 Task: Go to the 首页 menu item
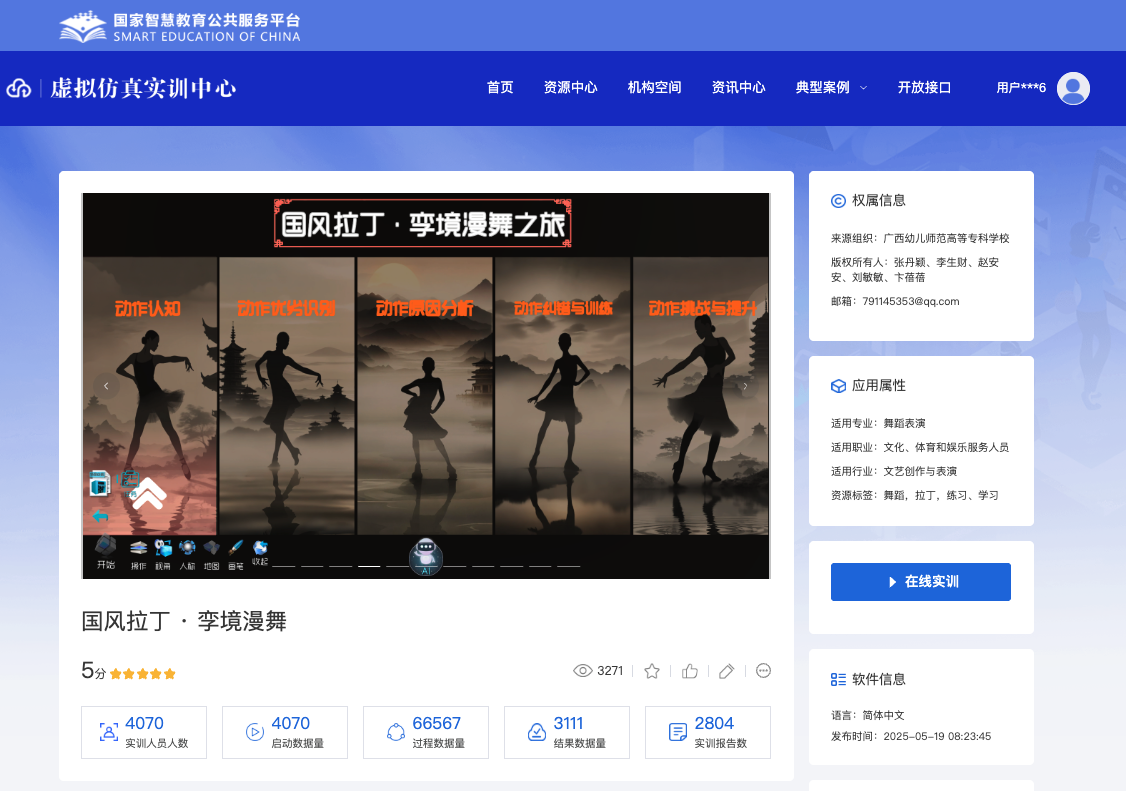pos(500,88)
